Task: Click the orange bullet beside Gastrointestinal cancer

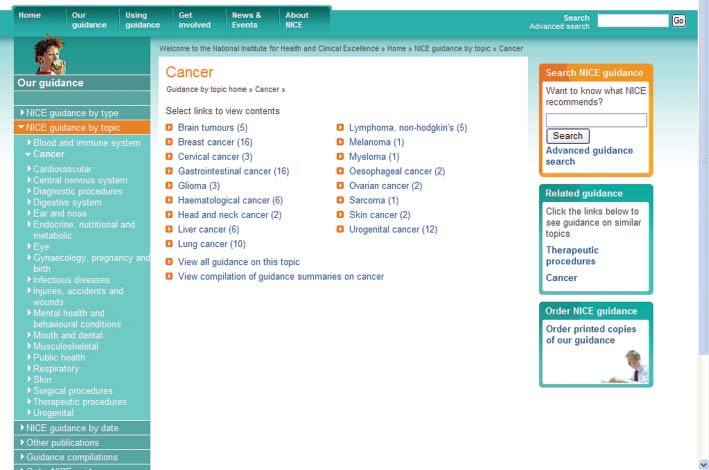Action: [169, 171]
